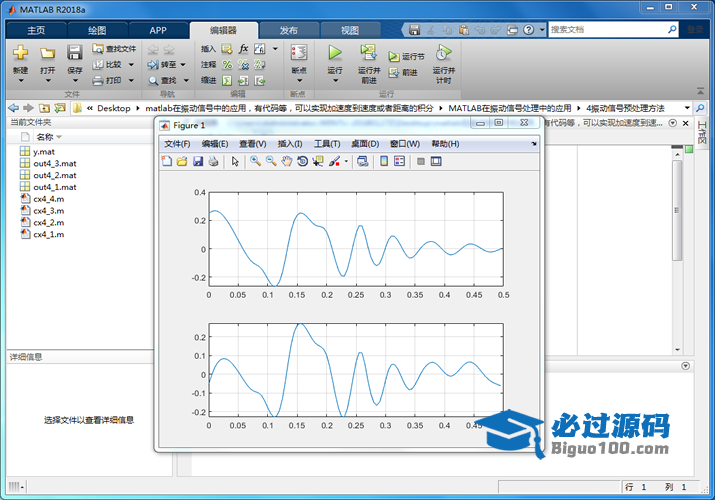
Task: Click Edit Plot arrow pointer in Figure 1
Action: [235, 161]
